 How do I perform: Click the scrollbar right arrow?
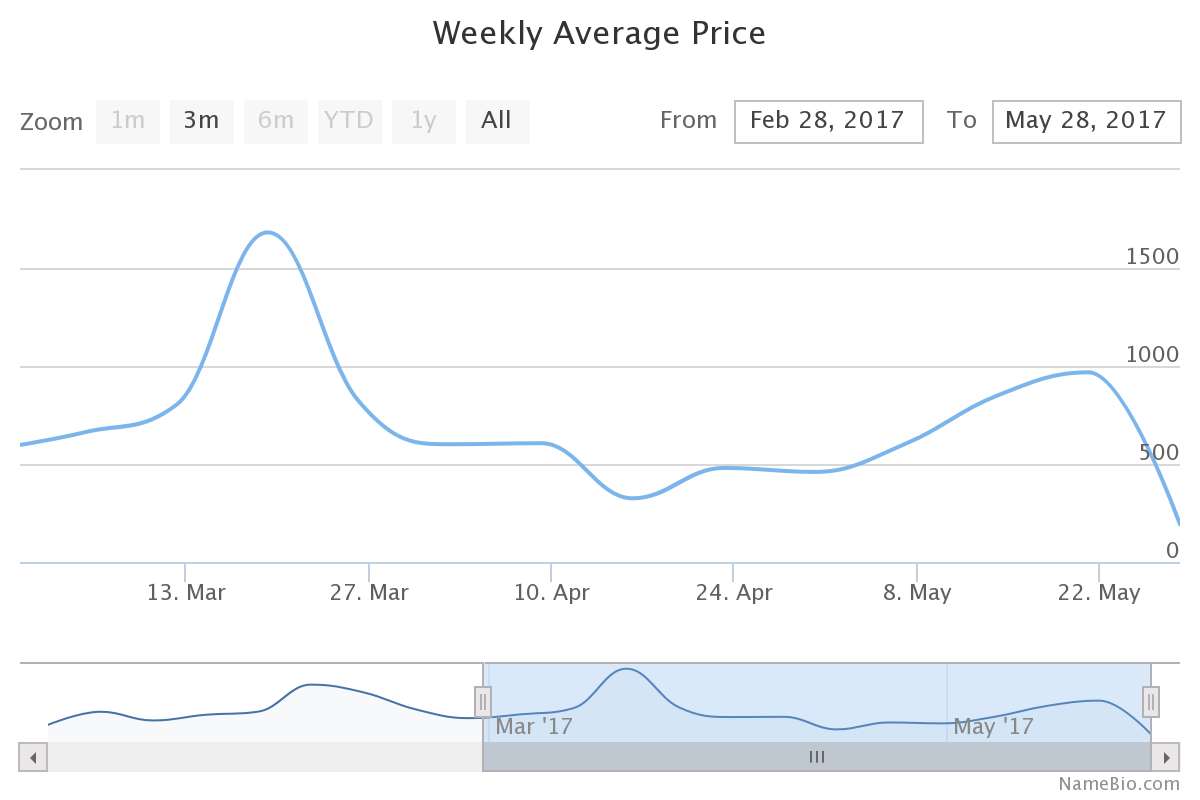click(1166, 757)
